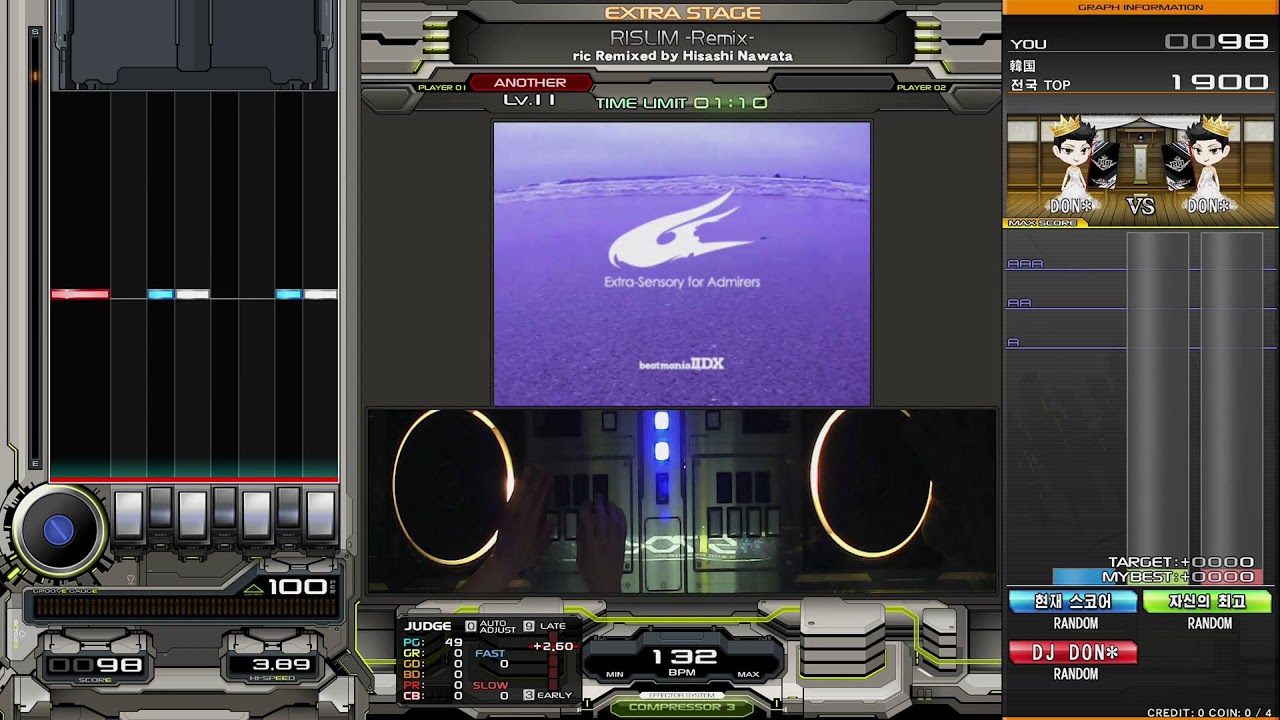The width and height of the screenshot is (1280, 720).
Task: Select the red DJ DON* button
Action: coord(1073,653)
